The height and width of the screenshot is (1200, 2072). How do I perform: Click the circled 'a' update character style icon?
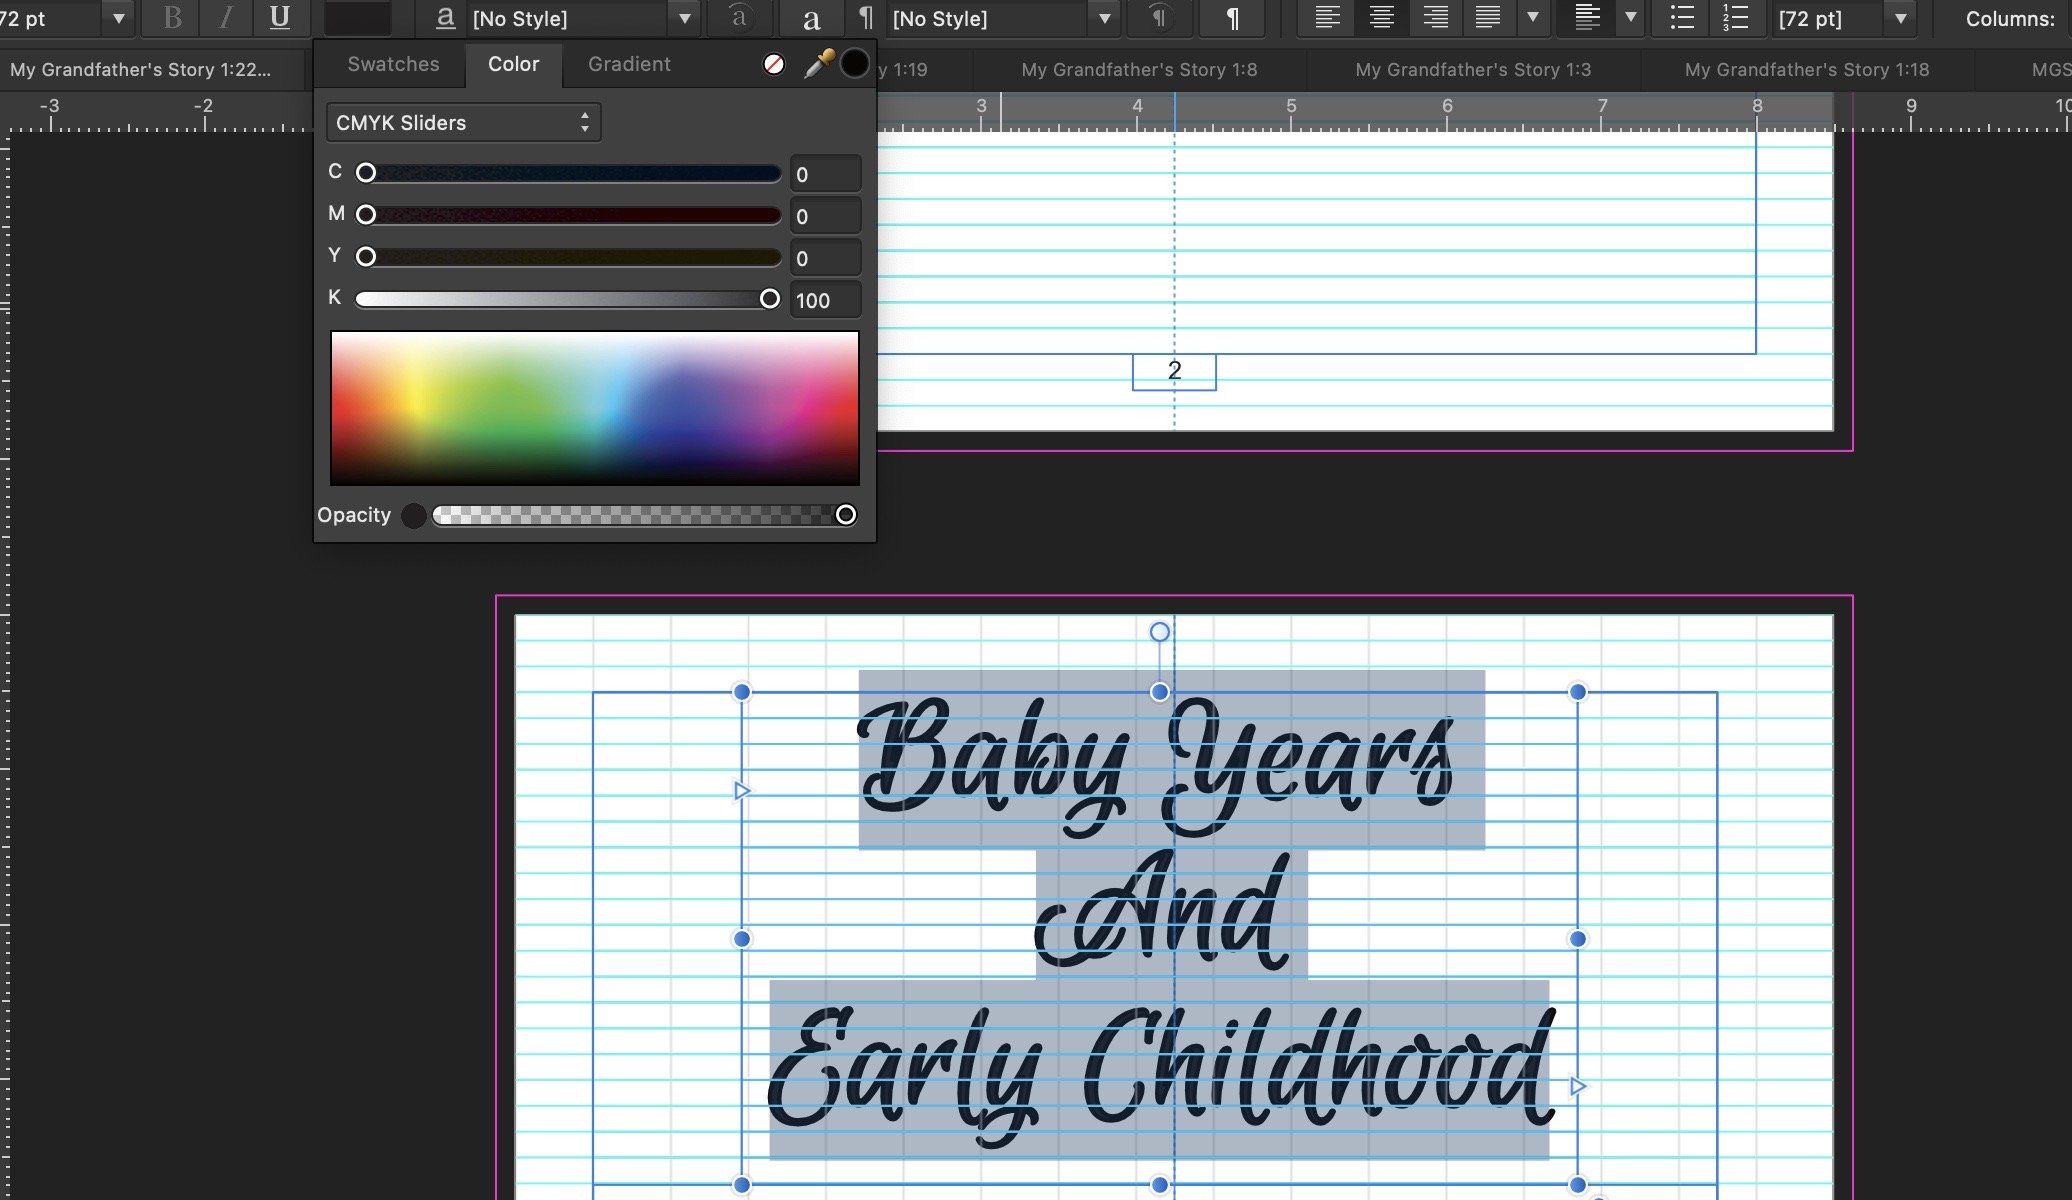[738, 18]
